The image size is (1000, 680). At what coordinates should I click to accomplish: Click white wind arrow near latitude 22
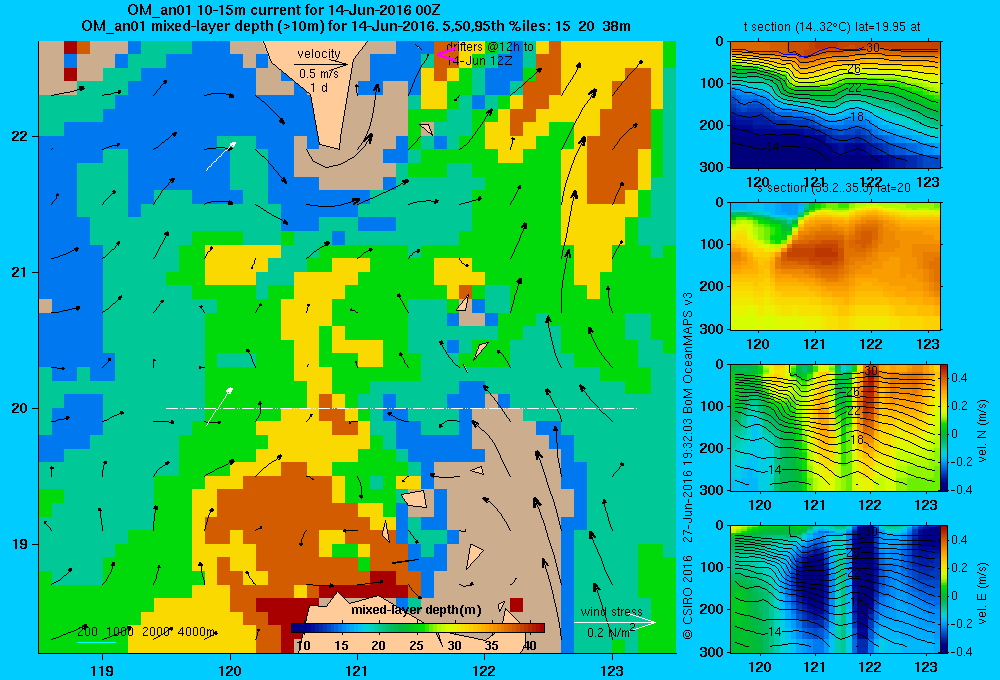tap(221, 156)
